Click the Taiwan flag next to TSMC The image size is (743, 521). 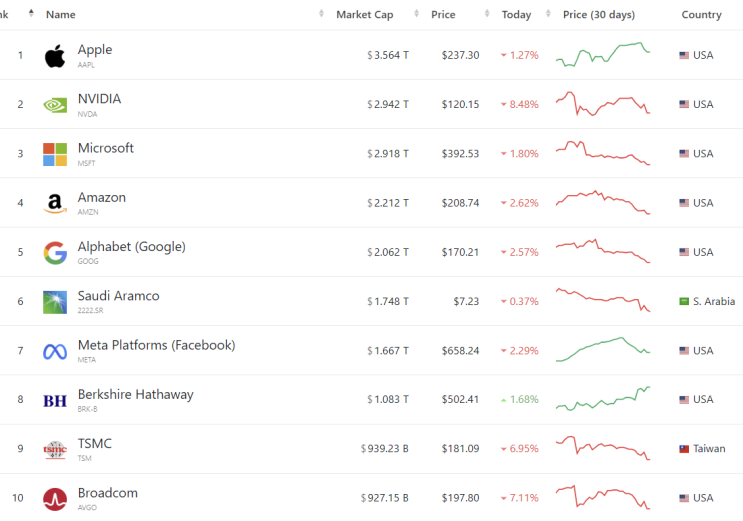click(685, 449)
